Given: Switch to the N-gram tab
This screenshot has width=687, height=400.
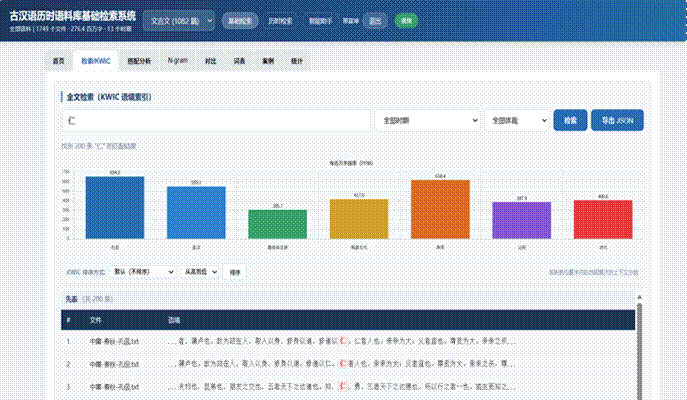Looking at the screenshot, I should point(178,60).
